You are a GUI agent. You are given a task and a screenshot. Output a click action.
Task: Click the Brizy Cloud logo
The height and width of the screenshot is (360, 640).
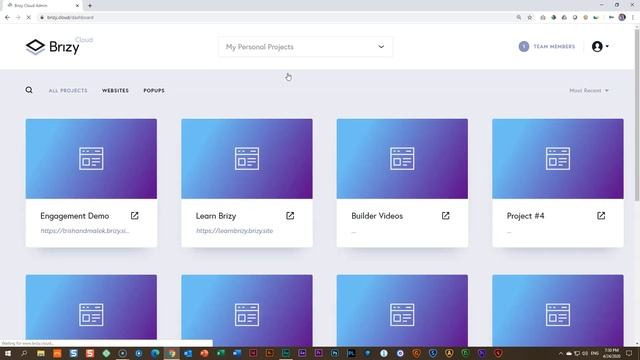(59, 47)
